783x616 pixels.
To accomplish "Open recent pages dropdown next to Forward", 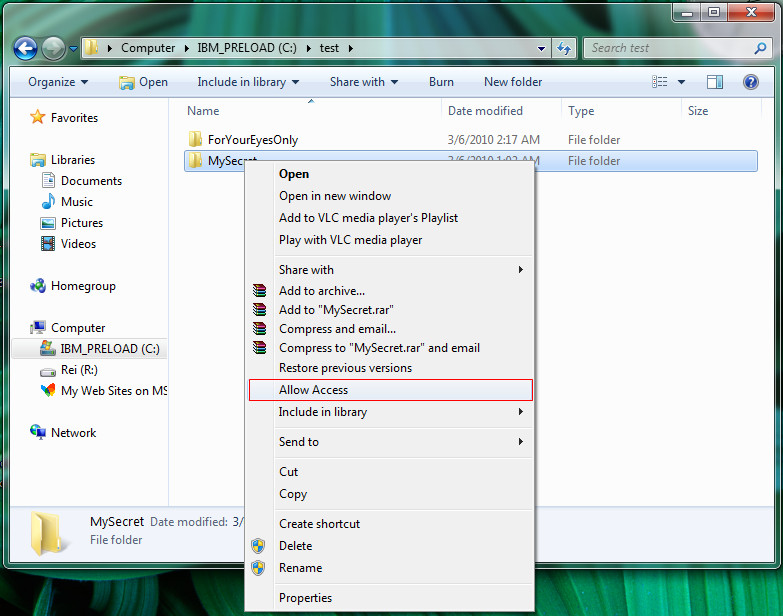I will (x=73, y=49).
